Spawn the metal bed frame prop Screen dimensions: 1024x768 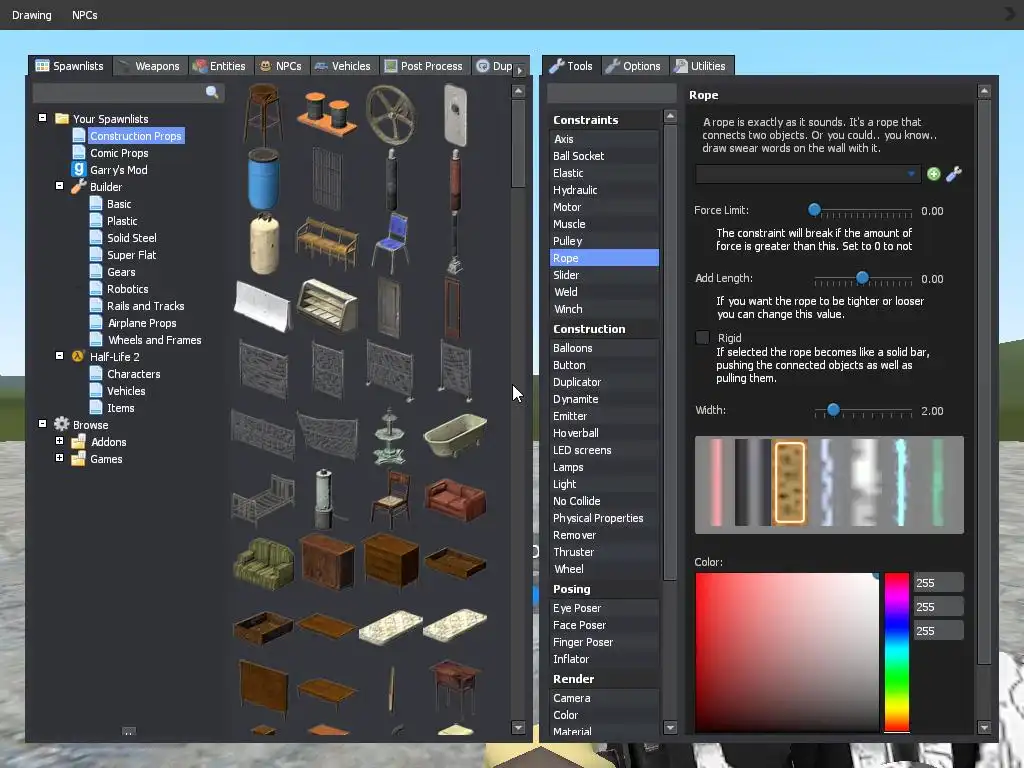coord(263,500)
